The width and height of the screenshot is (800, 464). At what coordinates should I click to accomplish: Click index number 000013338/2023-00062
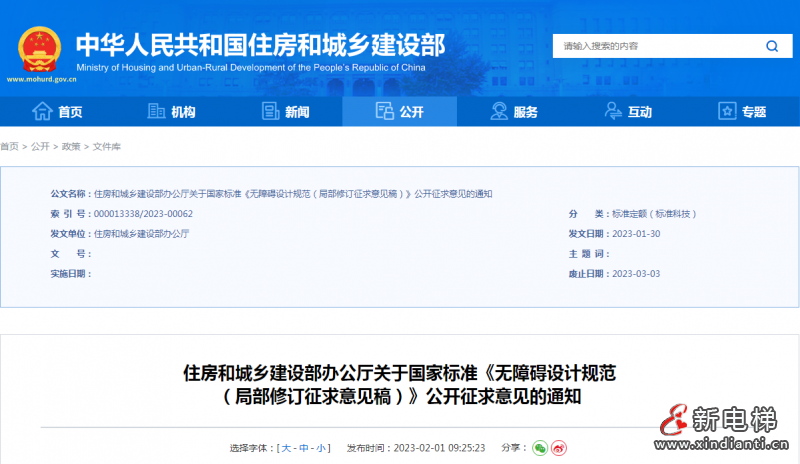[x=143, y=214]
